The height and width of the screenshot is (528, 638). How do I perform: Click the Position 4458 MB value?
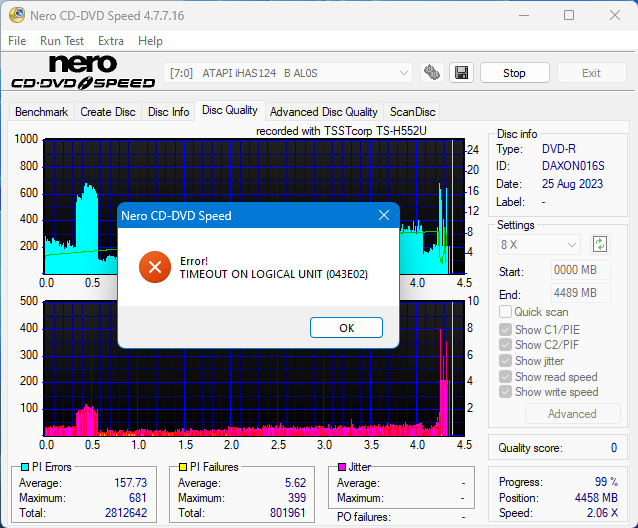pos(596,498)
